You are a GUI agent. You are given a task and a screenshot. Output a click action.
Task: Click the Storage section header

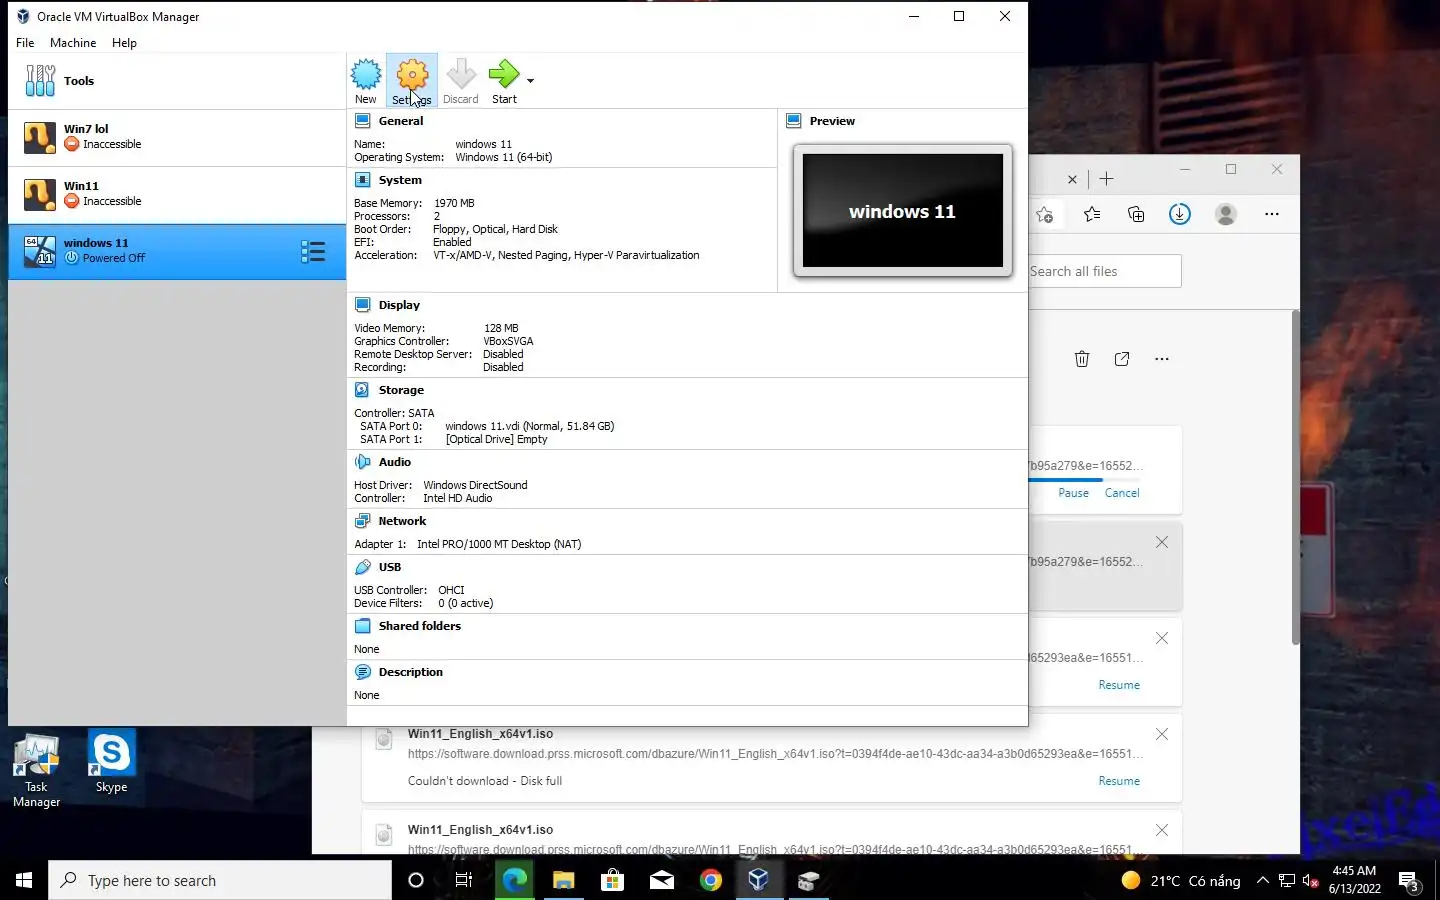401,390
